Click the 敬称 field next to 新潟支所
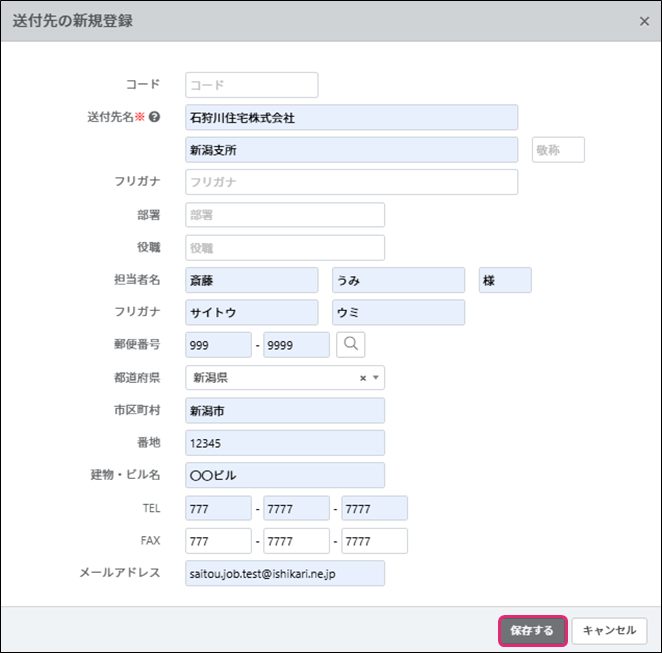Image resolution: width=662 pixels, height=653 pixels. tap(558, 150)
